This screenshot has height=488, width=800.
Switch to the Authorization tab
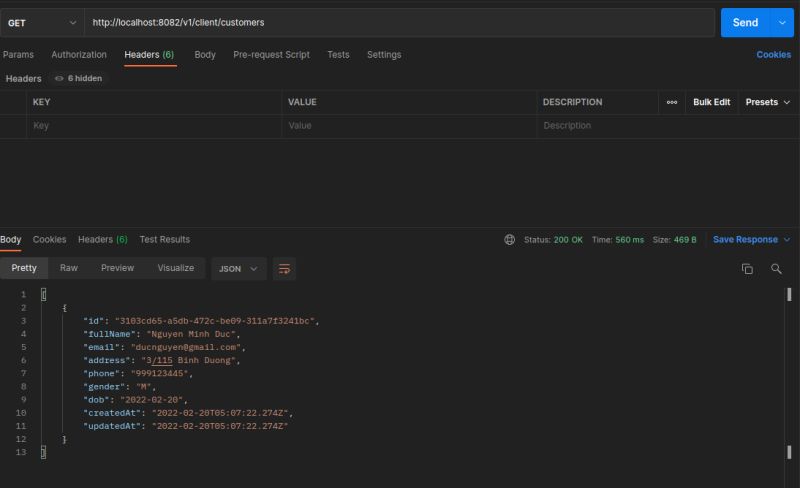79,55
